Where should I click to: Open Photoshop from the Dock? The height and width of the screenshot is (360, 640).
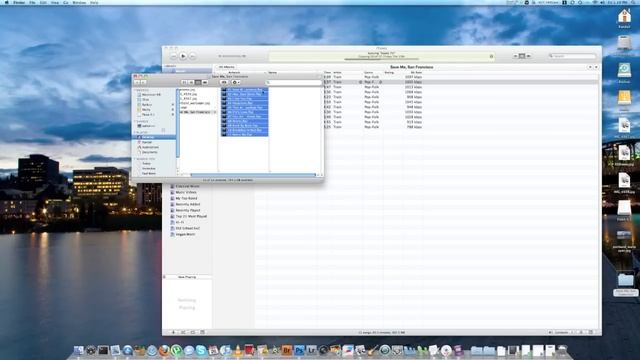coord(299,350)
